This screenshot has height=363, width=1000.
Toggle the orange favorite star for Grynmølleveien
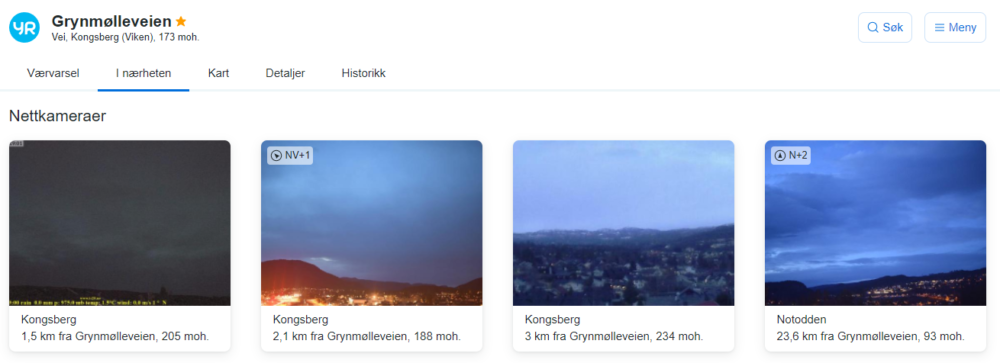[181, 21]
